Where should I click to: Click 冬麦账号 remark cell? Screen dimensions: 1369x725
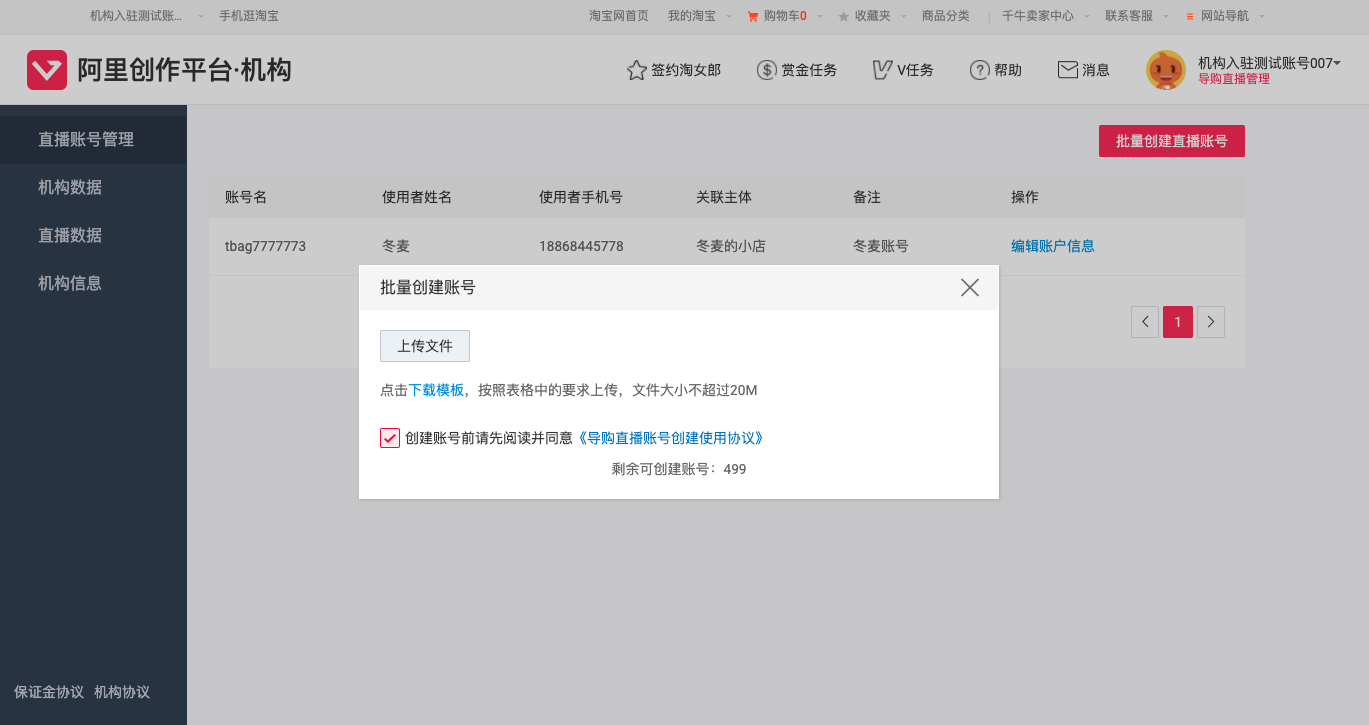[881, 246]
